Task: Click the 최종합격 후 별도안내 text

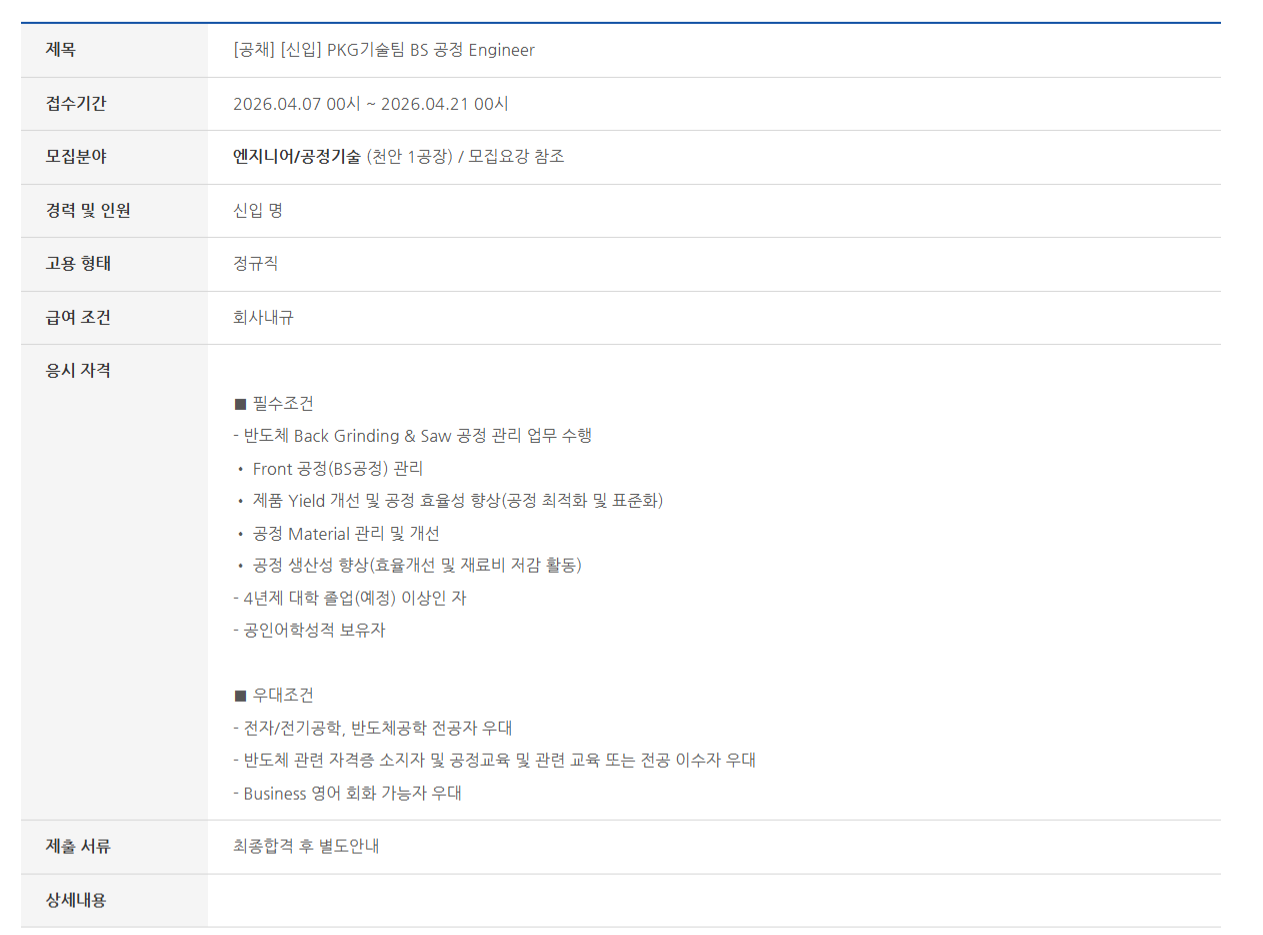Action: point(306,847)
